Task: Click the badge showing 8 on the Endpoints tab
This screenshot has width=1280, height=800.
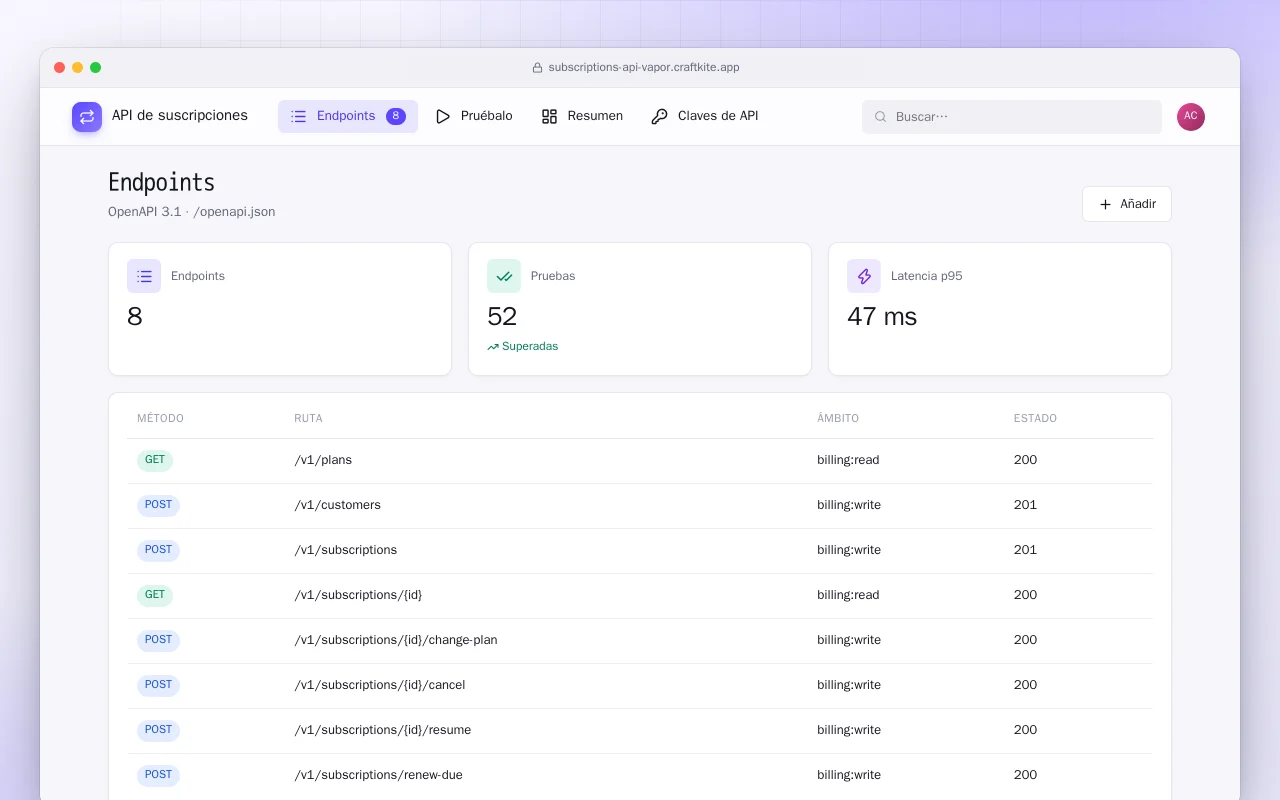Action: (396, 116)
